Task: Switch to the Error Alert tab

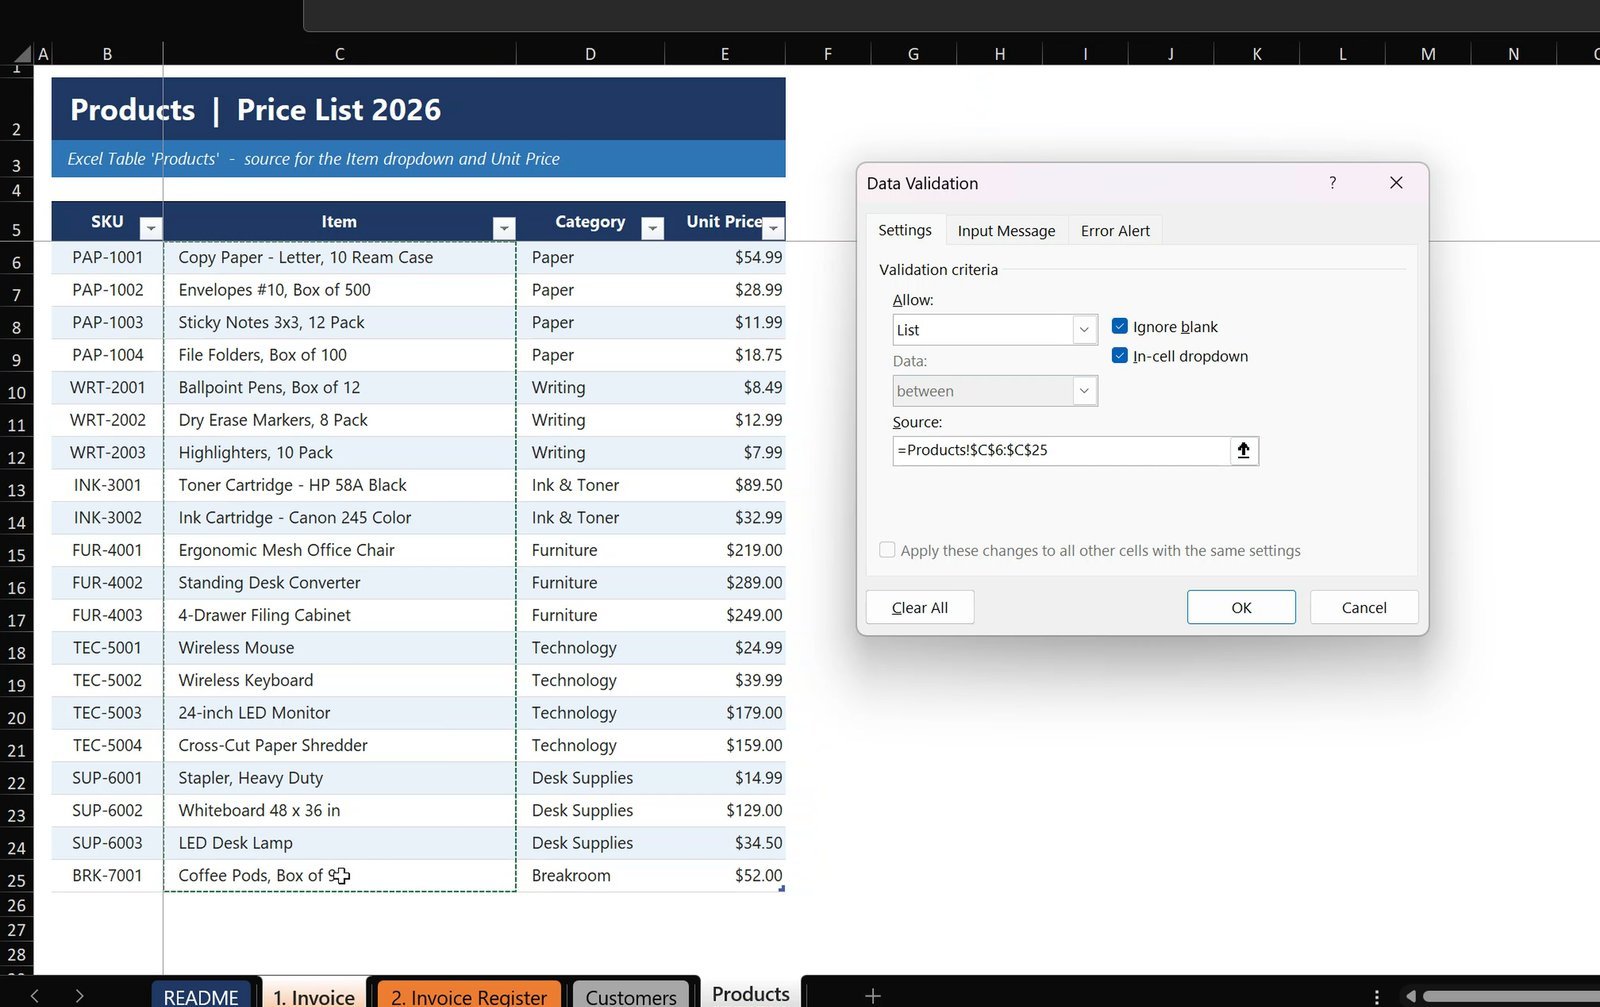Action: [1115, 231]
